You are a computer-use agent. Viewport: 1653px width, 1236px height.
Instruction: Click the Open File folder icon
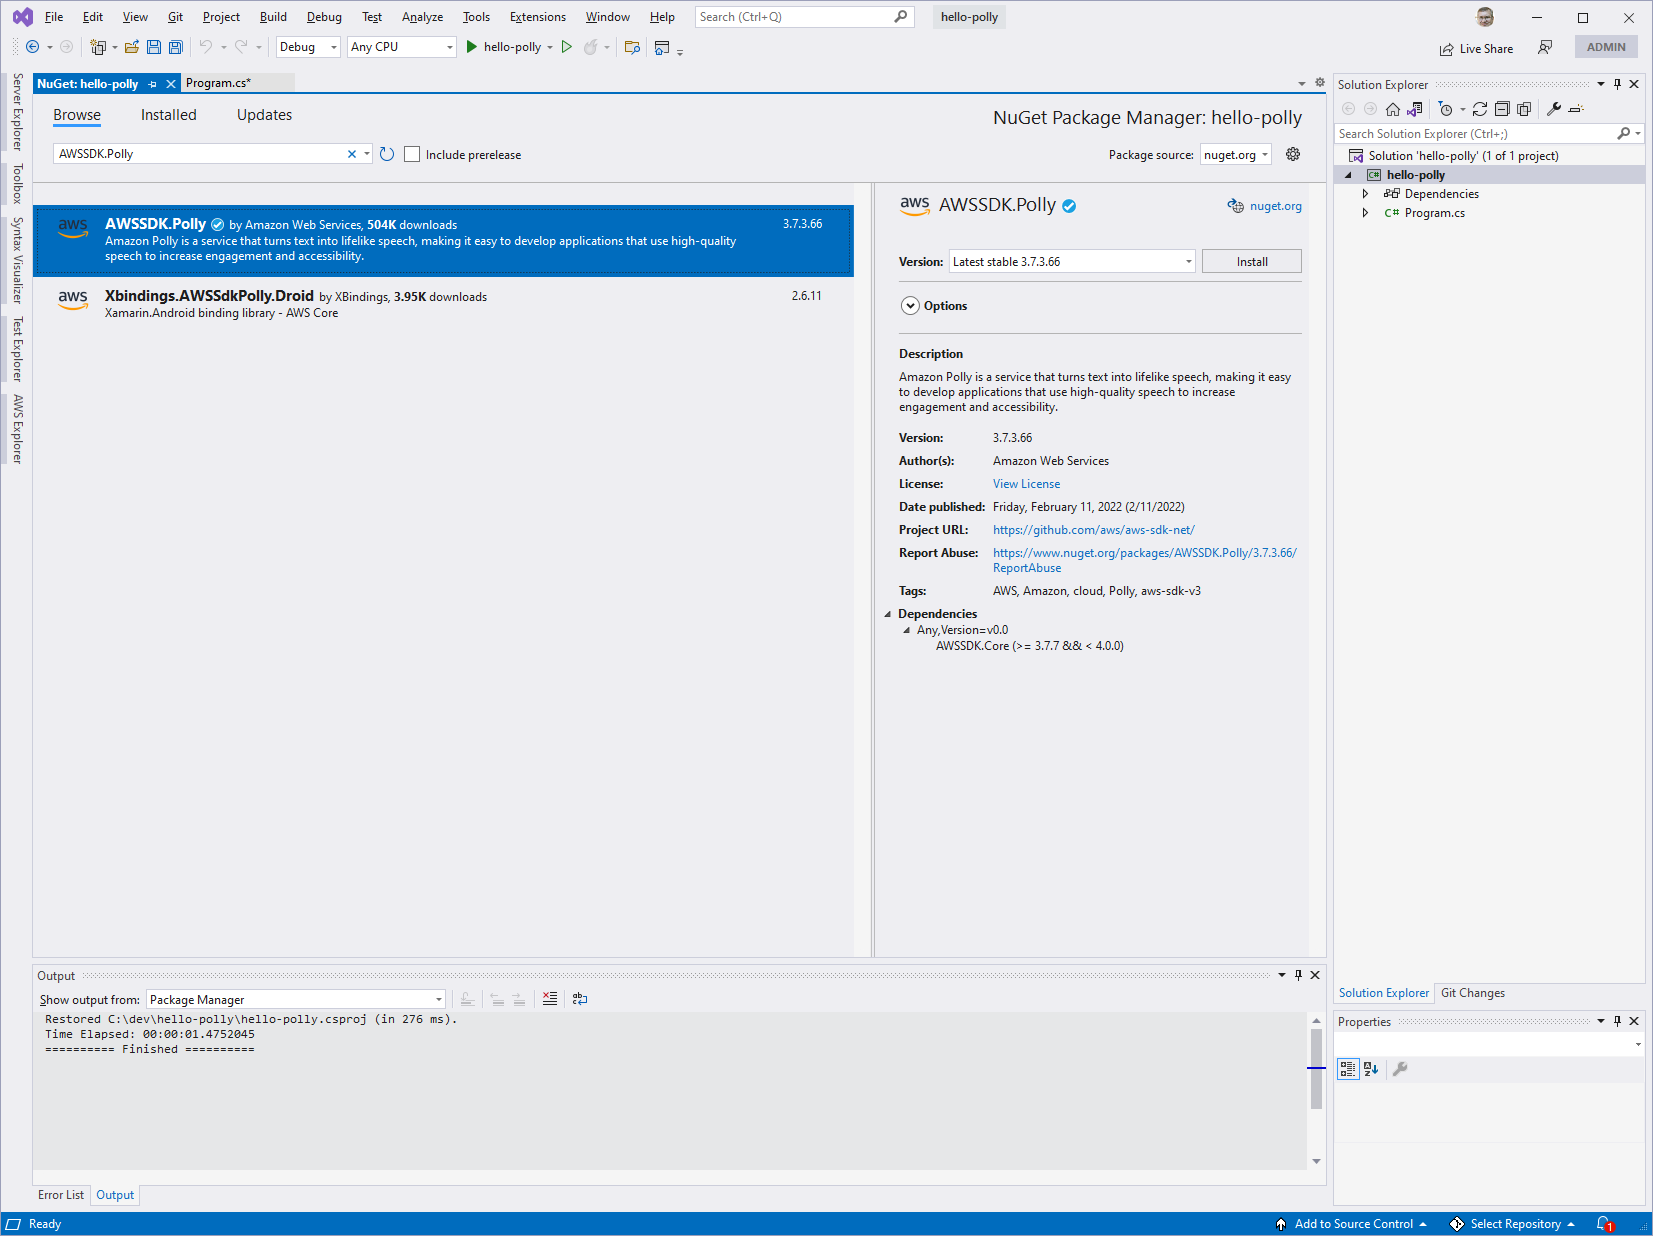coord(131,47)
